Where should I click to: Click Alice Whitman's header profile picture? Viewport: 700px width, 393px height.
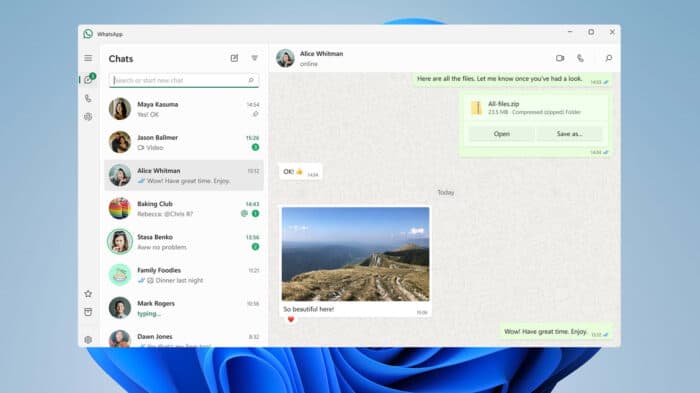point(285,59)
